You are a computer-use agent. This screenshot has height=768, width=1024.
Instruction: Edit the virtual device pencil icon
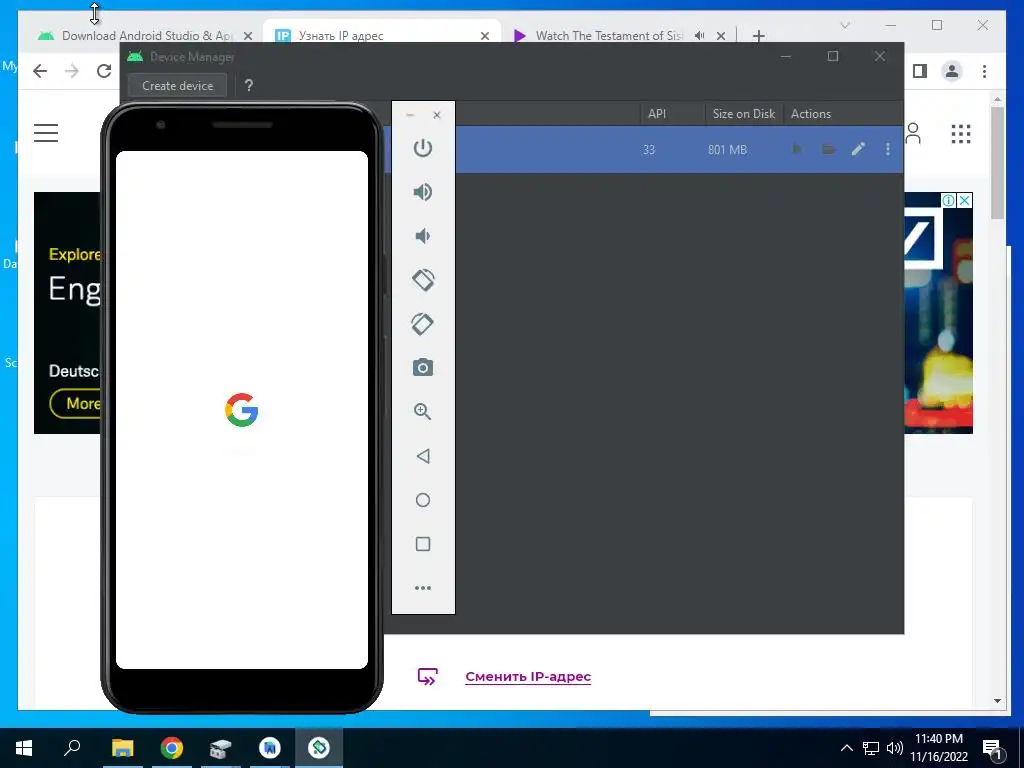tap(858, 149)
